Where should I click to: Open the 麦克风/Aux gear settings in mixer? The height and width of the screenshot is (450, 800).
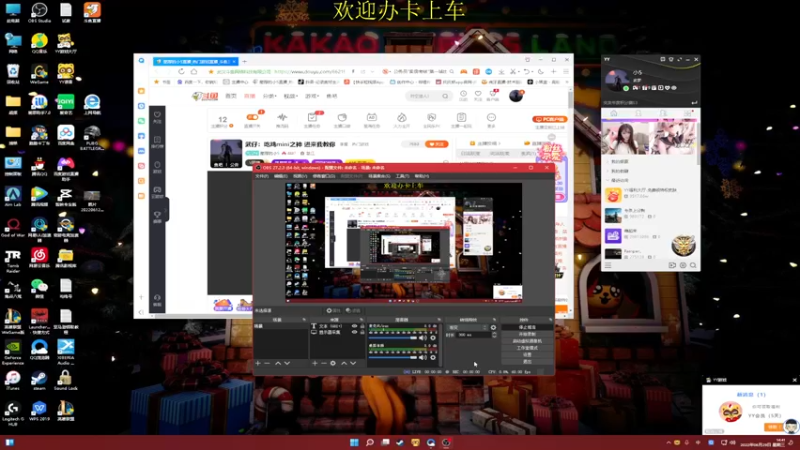(x=433, y=338)
